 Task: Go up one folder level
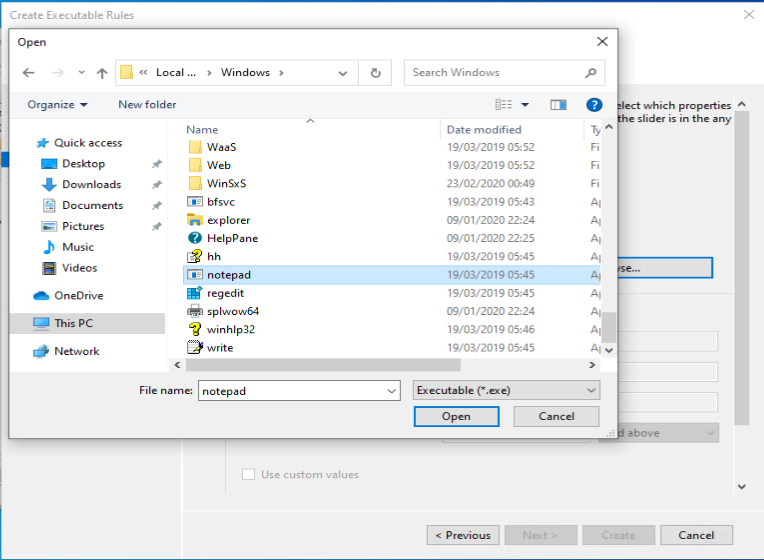coord(102,73)
